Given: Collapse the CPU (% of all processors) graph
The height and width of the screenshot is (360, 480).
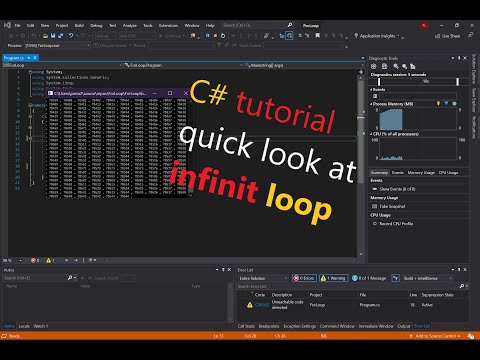Looking at the screenshot, I should (x=371, y=134).
